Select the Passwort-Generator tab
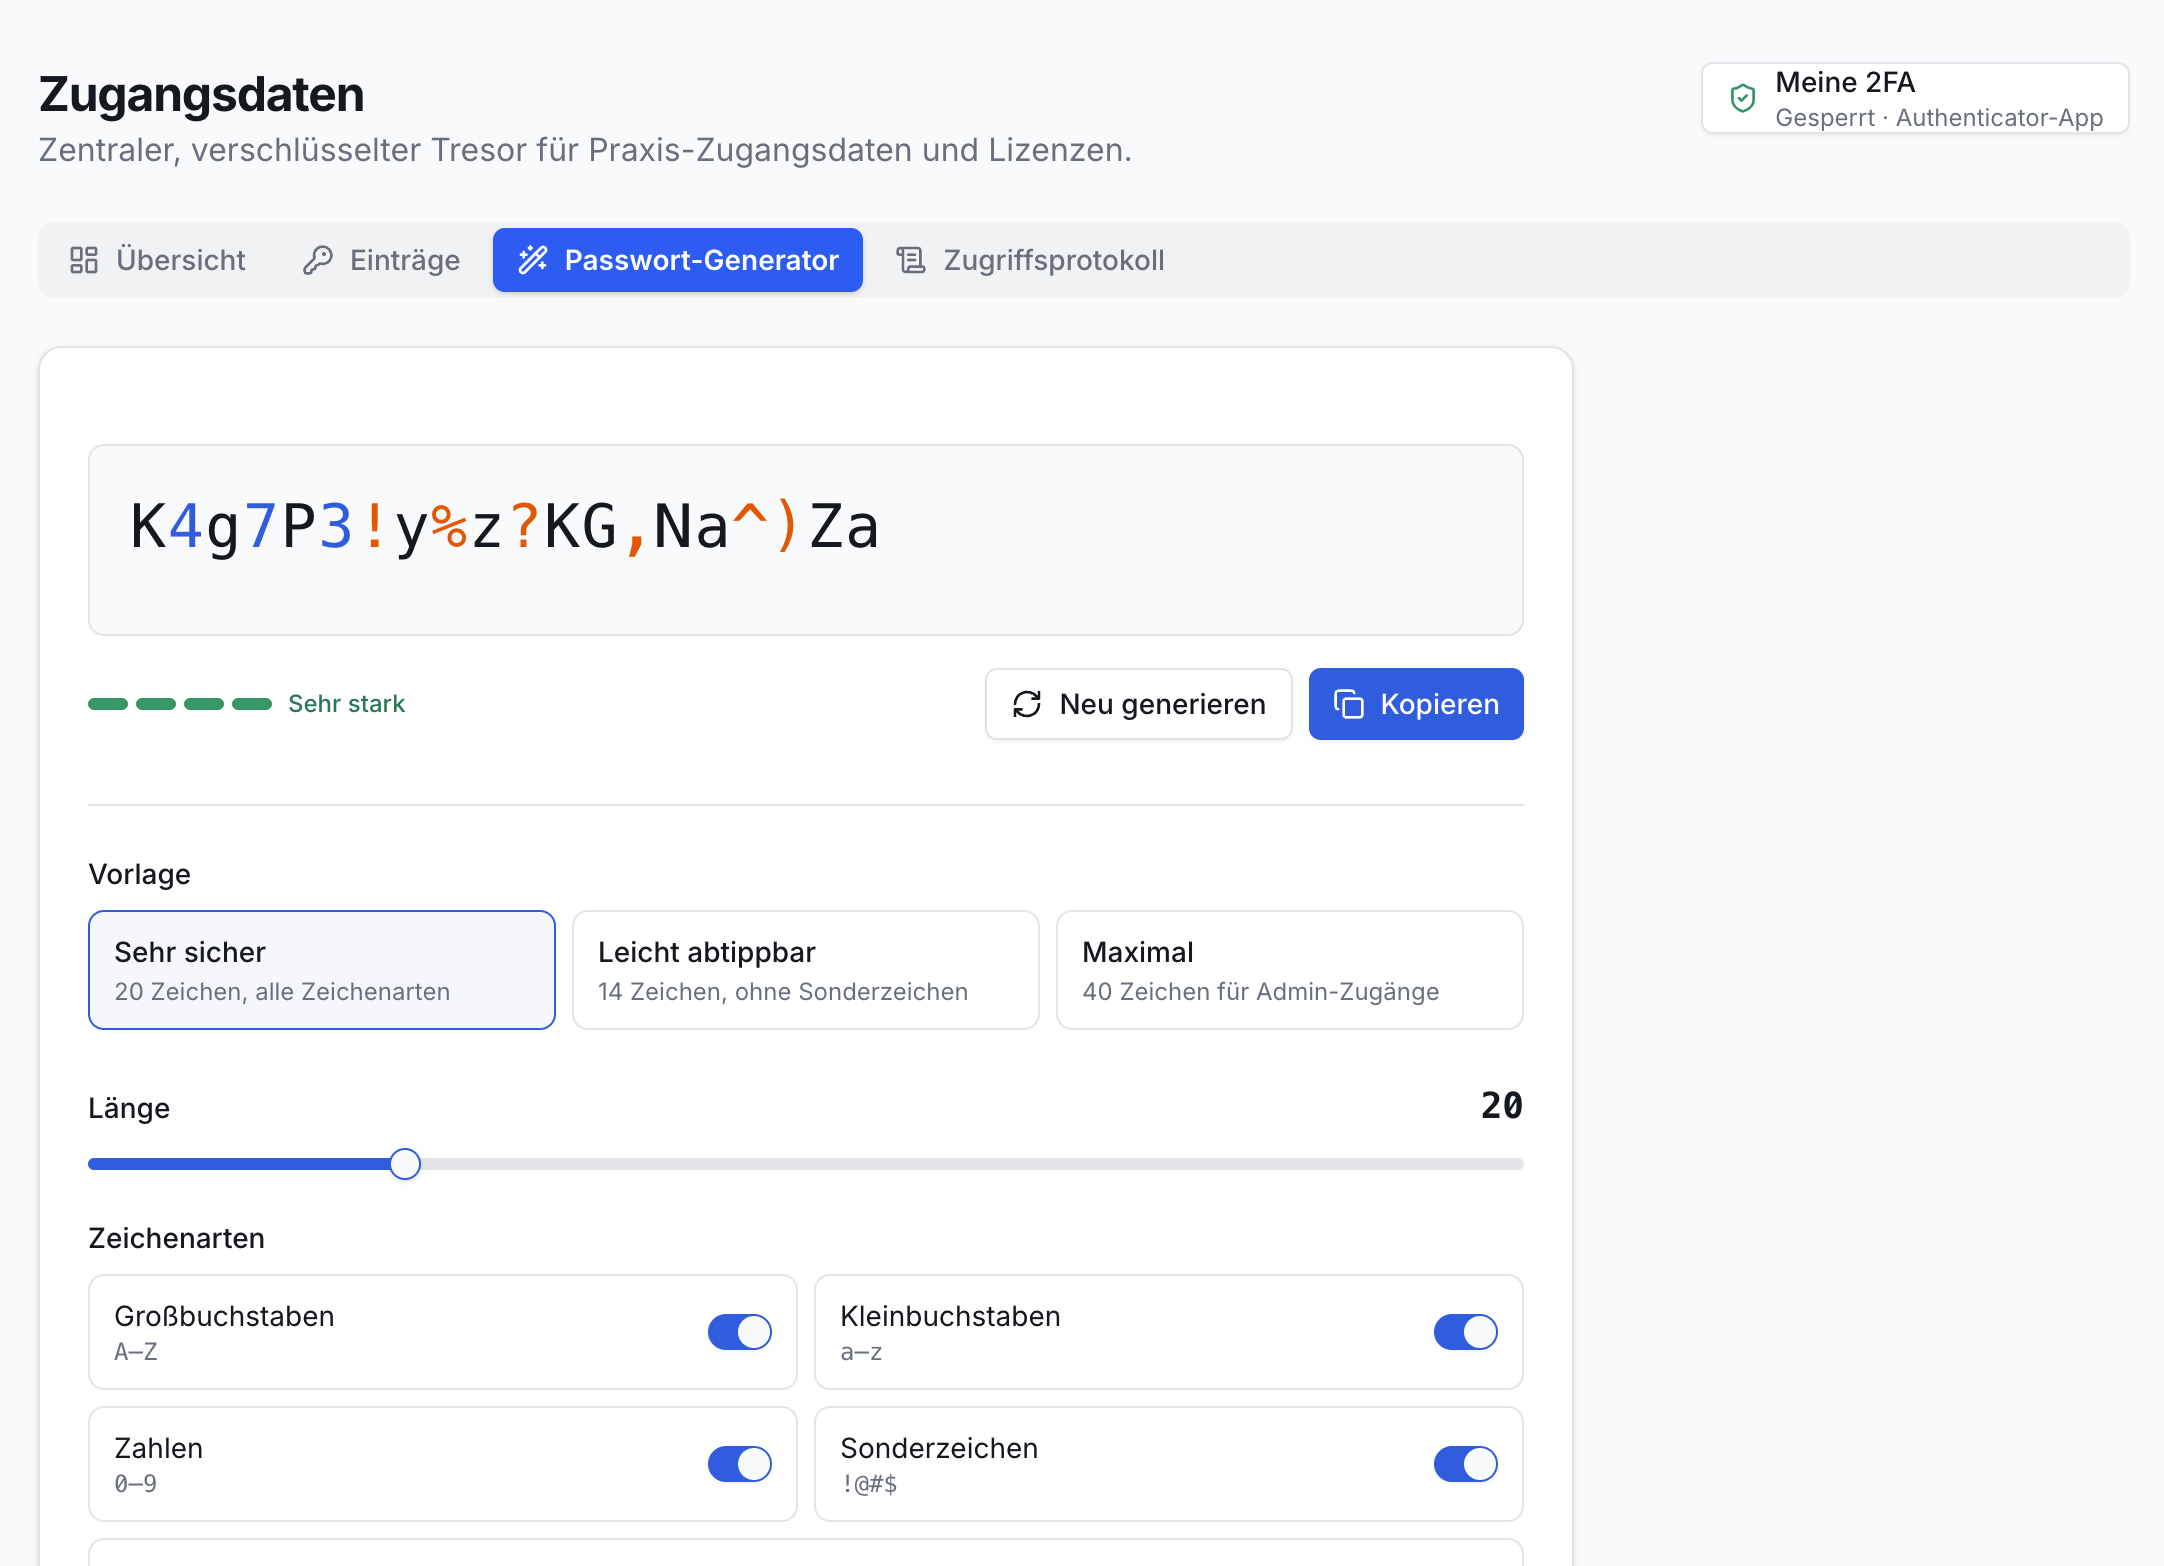The height and width of the screenshot is (1566, 2164). [x=678, y=260]
